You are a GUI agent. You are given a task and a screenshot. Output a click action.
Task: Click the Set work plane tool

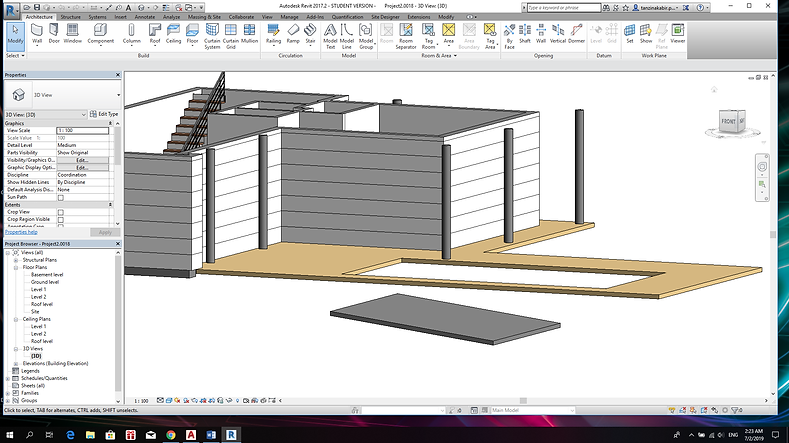pos(629,34)
